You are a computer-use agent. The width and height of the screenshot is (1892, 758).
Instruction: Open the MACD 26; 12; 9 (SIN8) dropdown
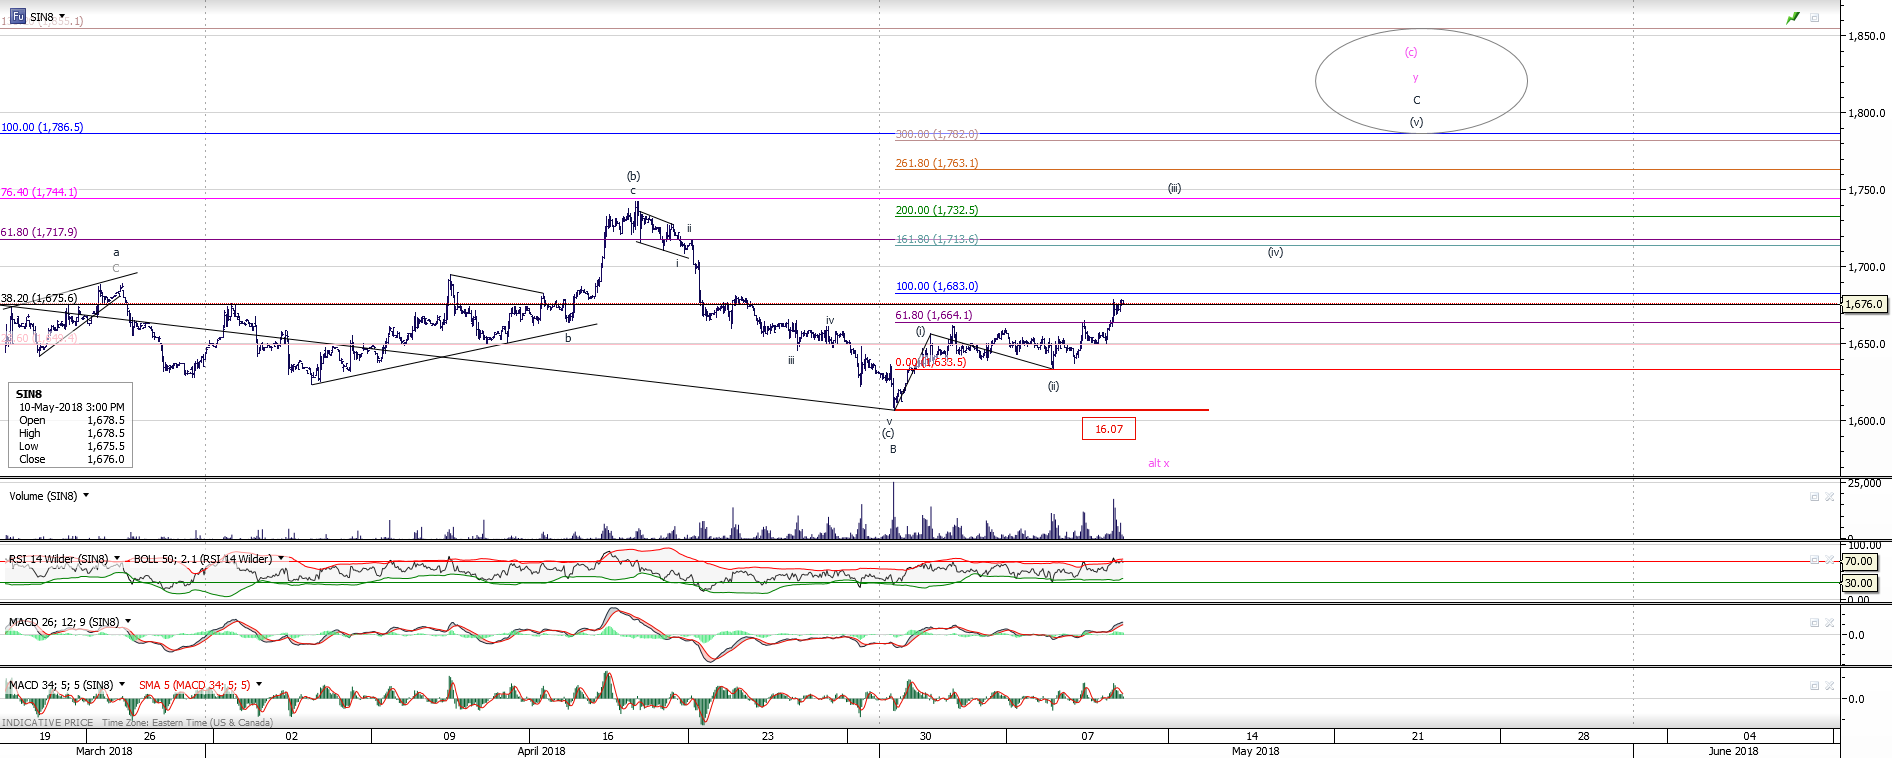click(x=128, y=621)
